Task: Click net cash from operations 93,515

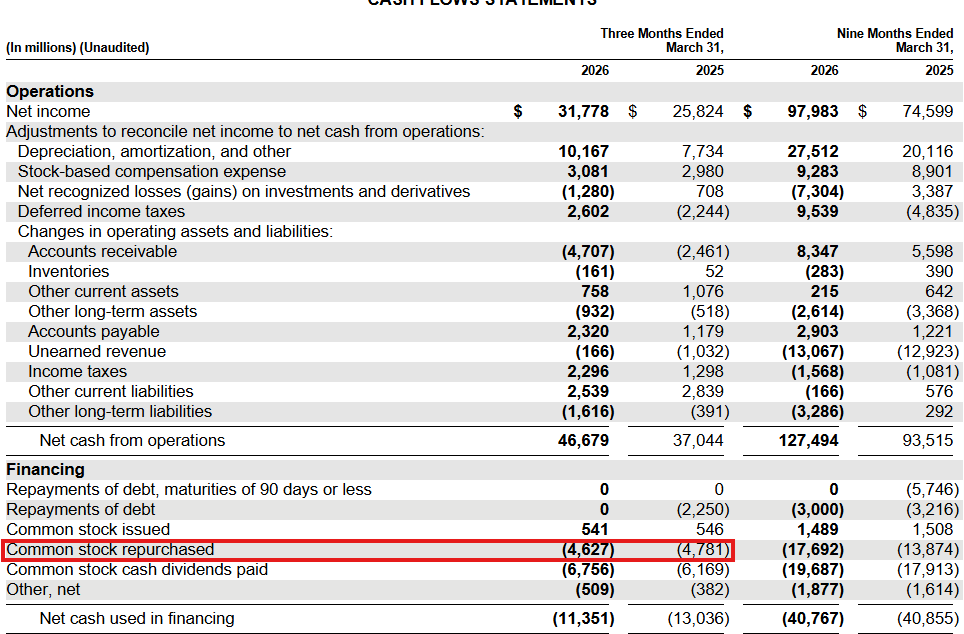Action: click(x=928, y=440)
